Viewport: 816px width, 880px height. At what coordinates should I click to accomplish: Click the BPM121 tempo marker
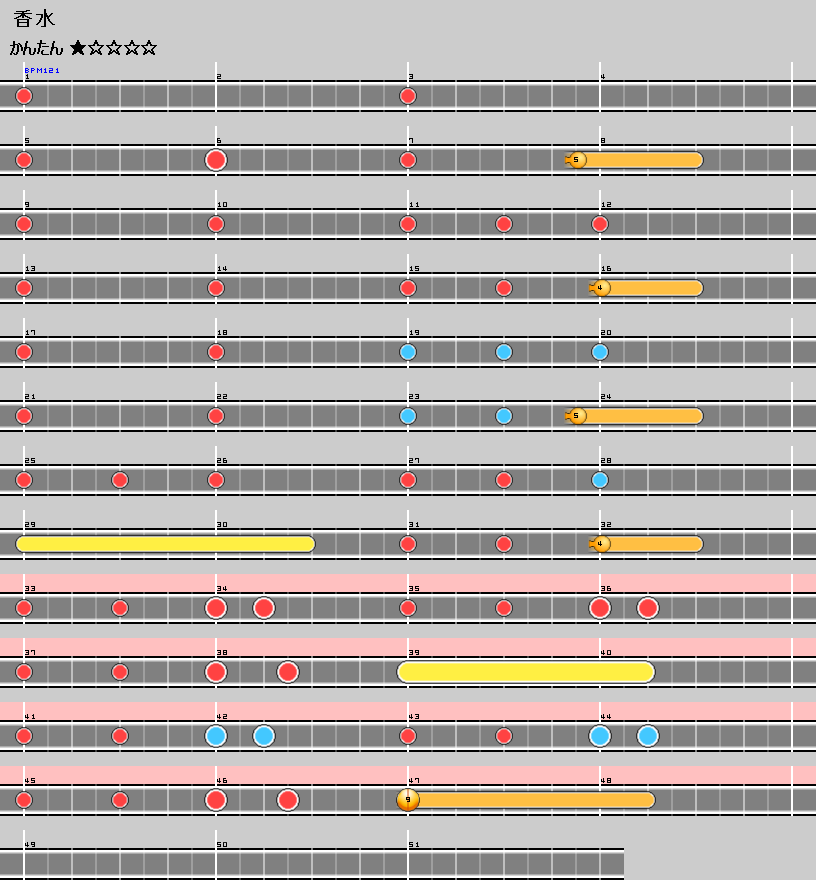[x=42, y=71]
